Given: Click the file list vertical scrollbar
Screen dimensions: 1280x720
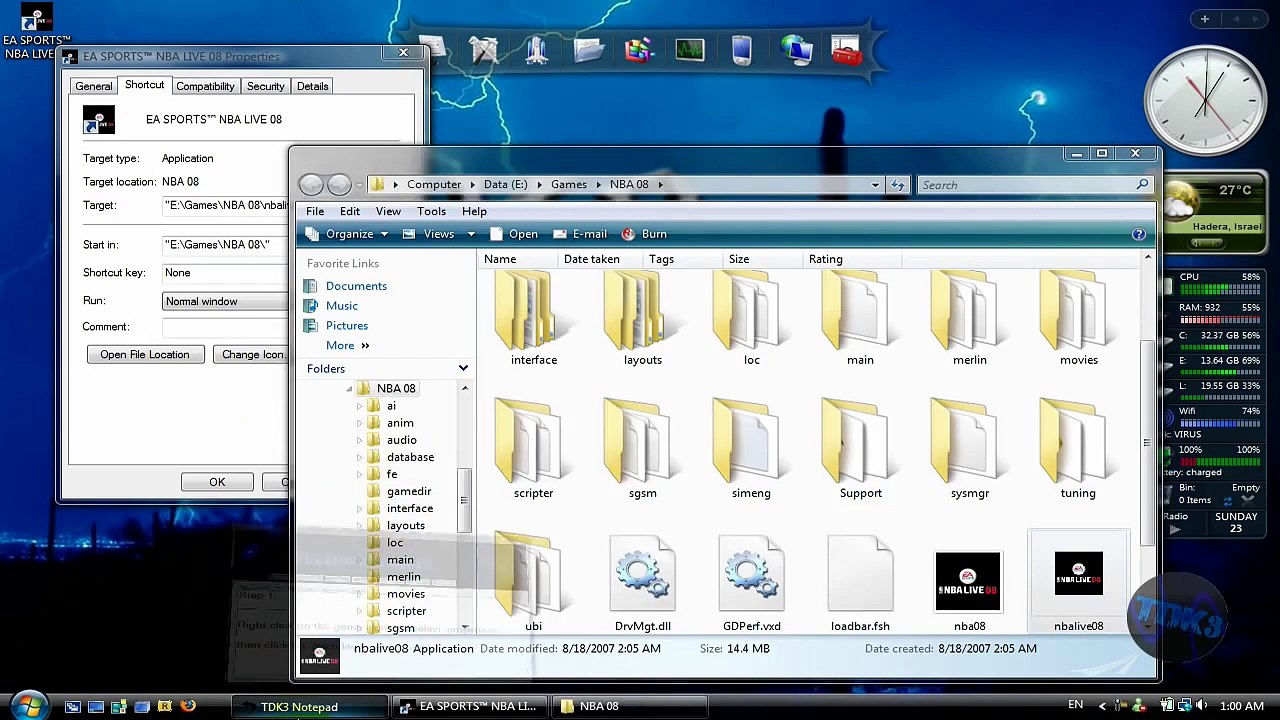Looking at the screenshot, I should click(1147, 442).
